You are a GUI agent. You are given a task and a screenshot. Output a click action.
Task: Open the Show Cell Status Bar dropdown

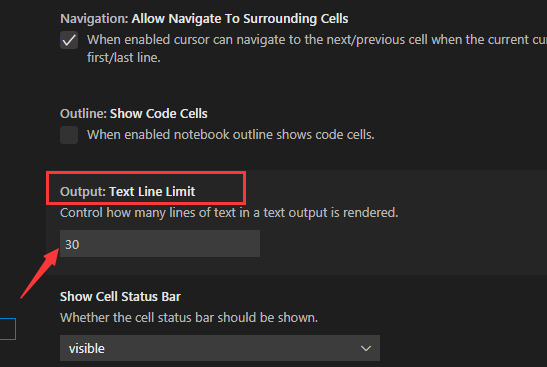click(x=220, y=348)
